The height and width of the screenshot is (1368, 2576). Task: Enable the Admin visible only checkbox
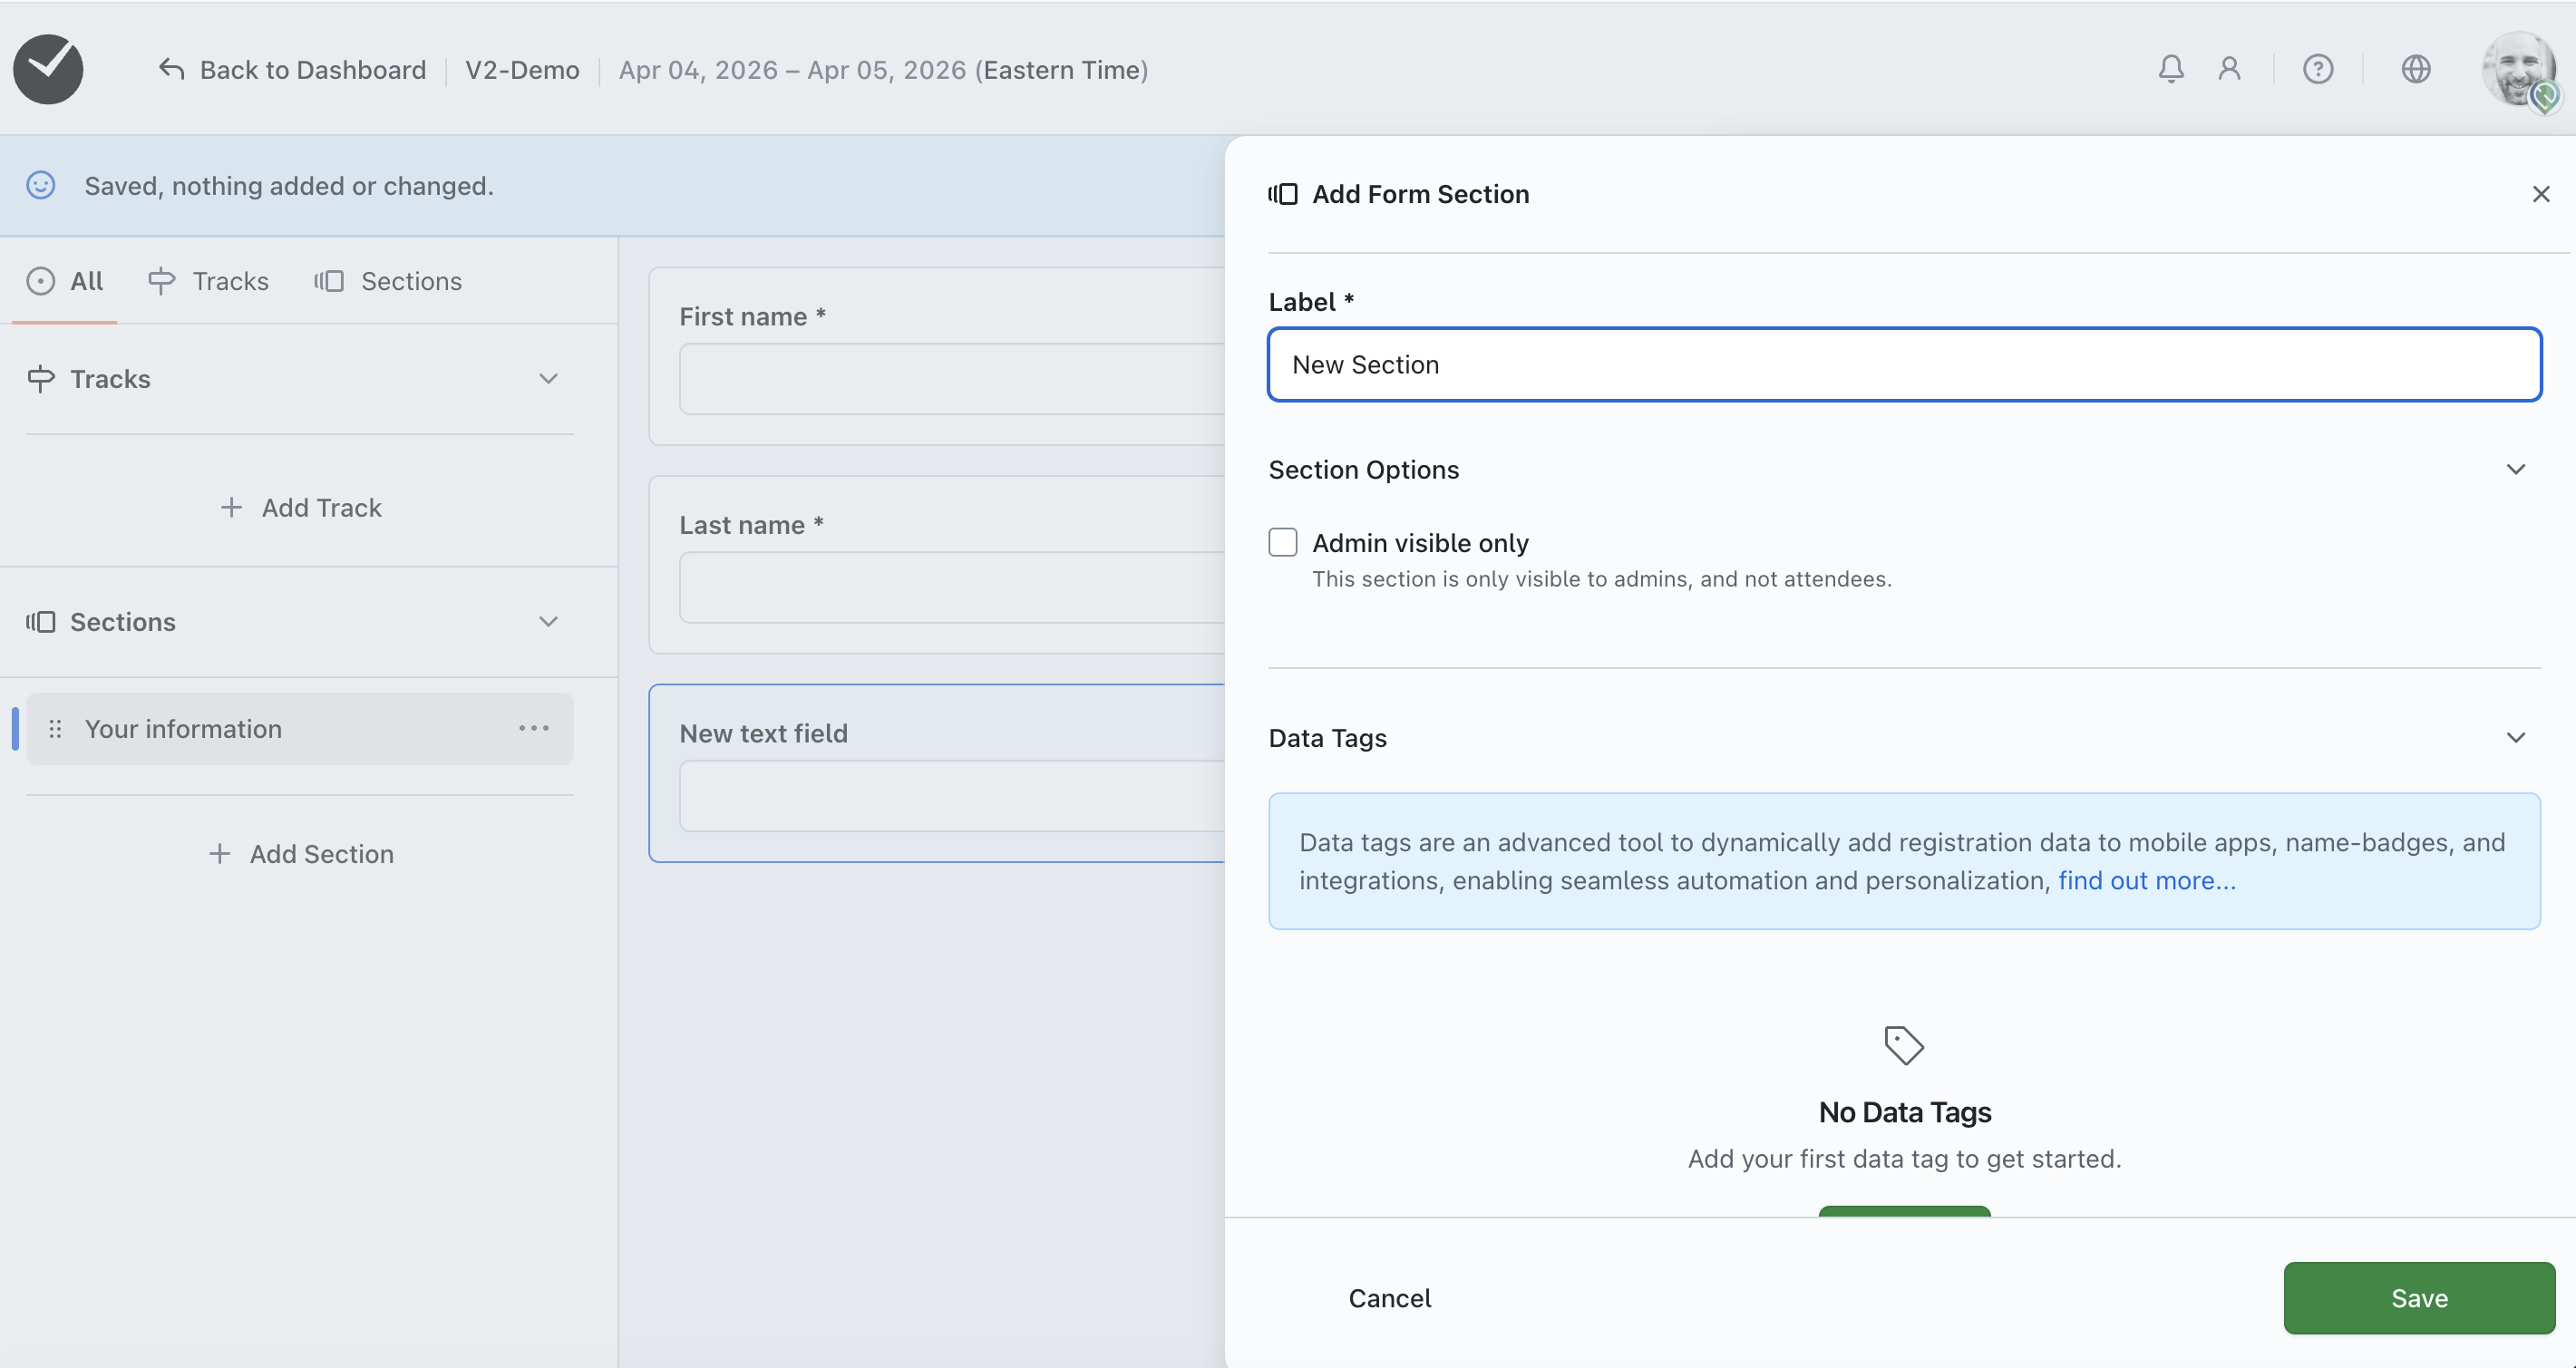coord(1282,542)
